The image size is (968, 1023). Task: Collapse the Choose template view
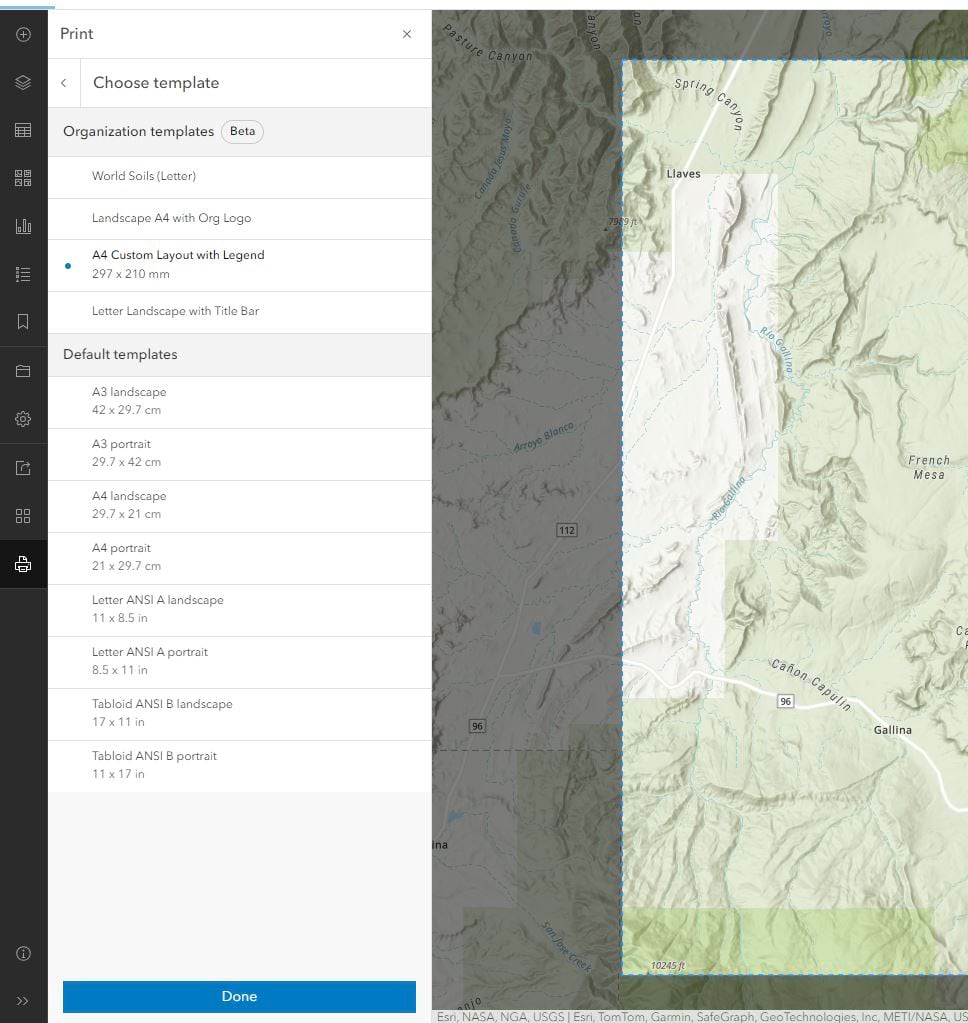point(63,82)
